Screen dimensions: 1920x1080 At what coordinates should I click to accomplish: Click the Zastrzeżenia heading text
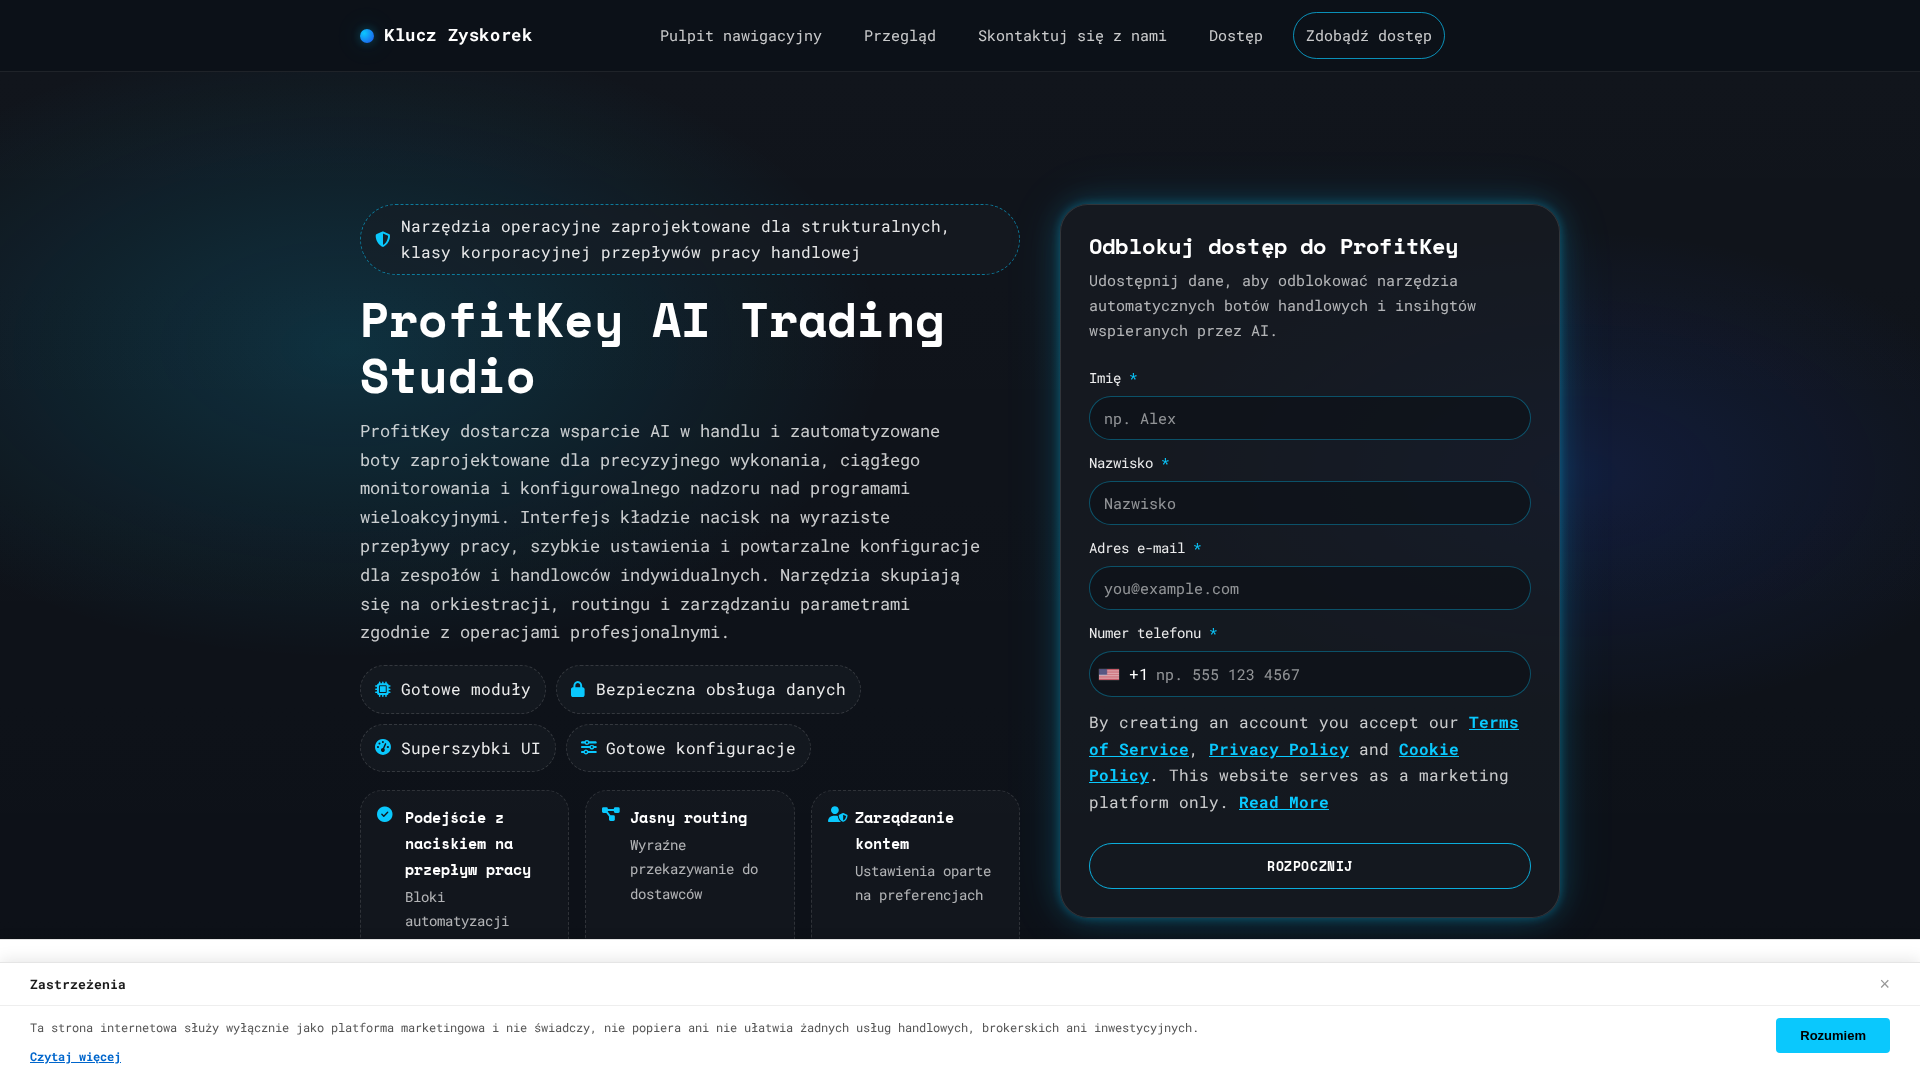78,985
